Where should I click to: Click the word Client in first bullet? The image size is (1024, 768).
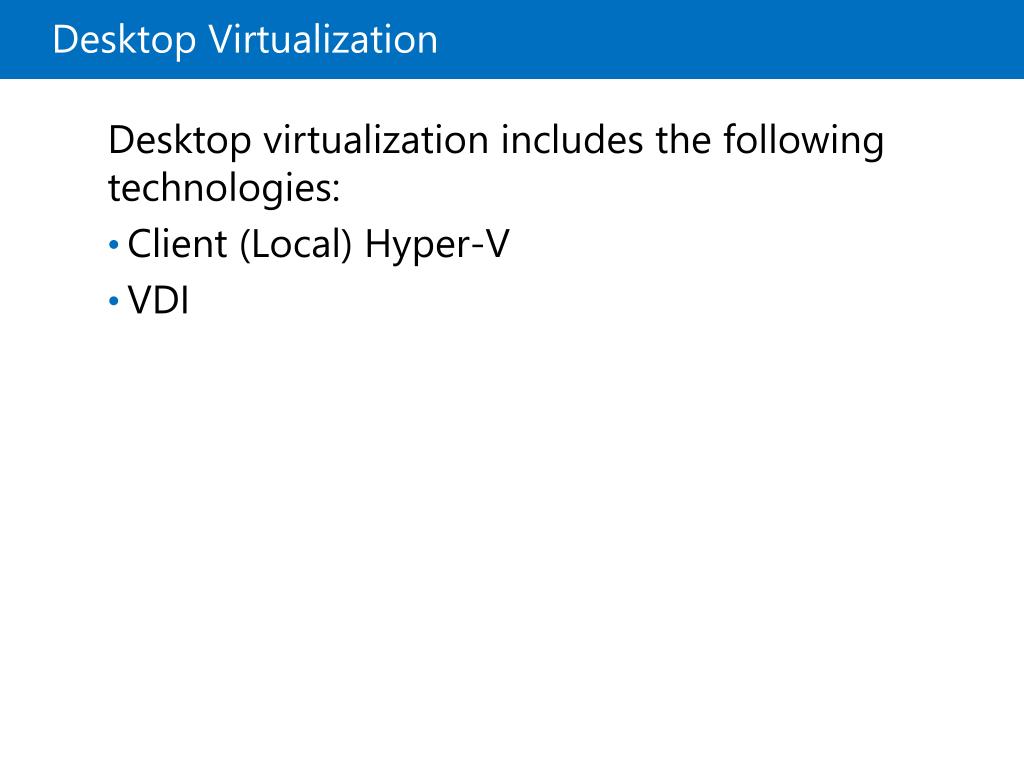tap(178, 244)
